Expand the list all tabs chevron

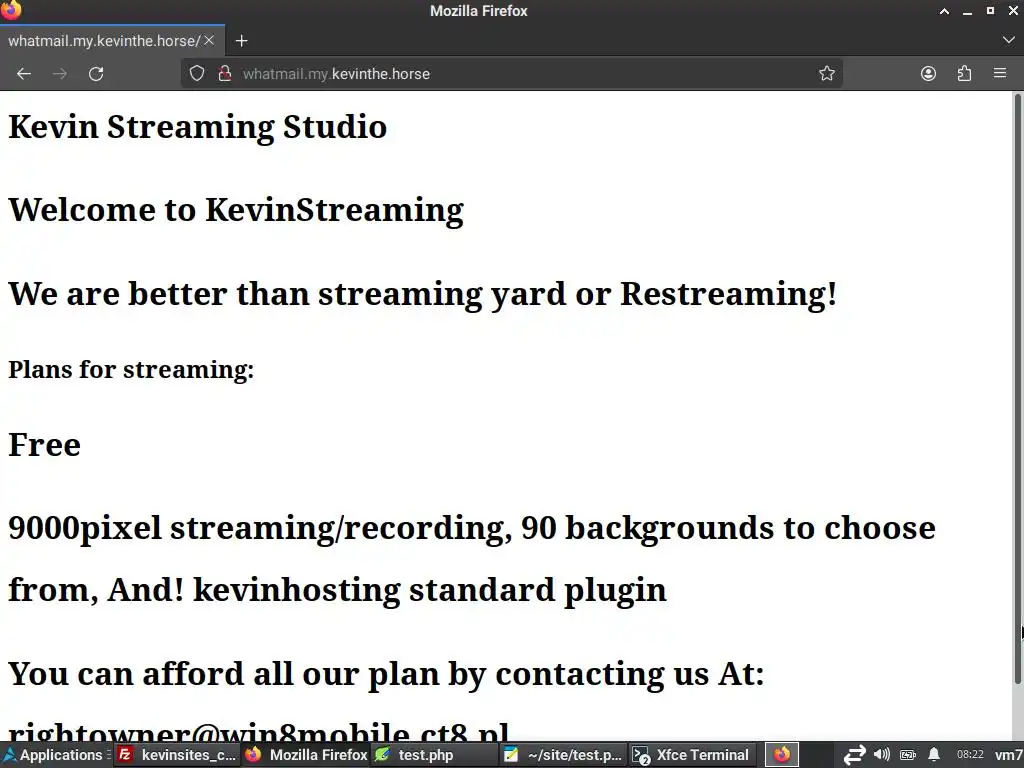(x=1008, y=40)
